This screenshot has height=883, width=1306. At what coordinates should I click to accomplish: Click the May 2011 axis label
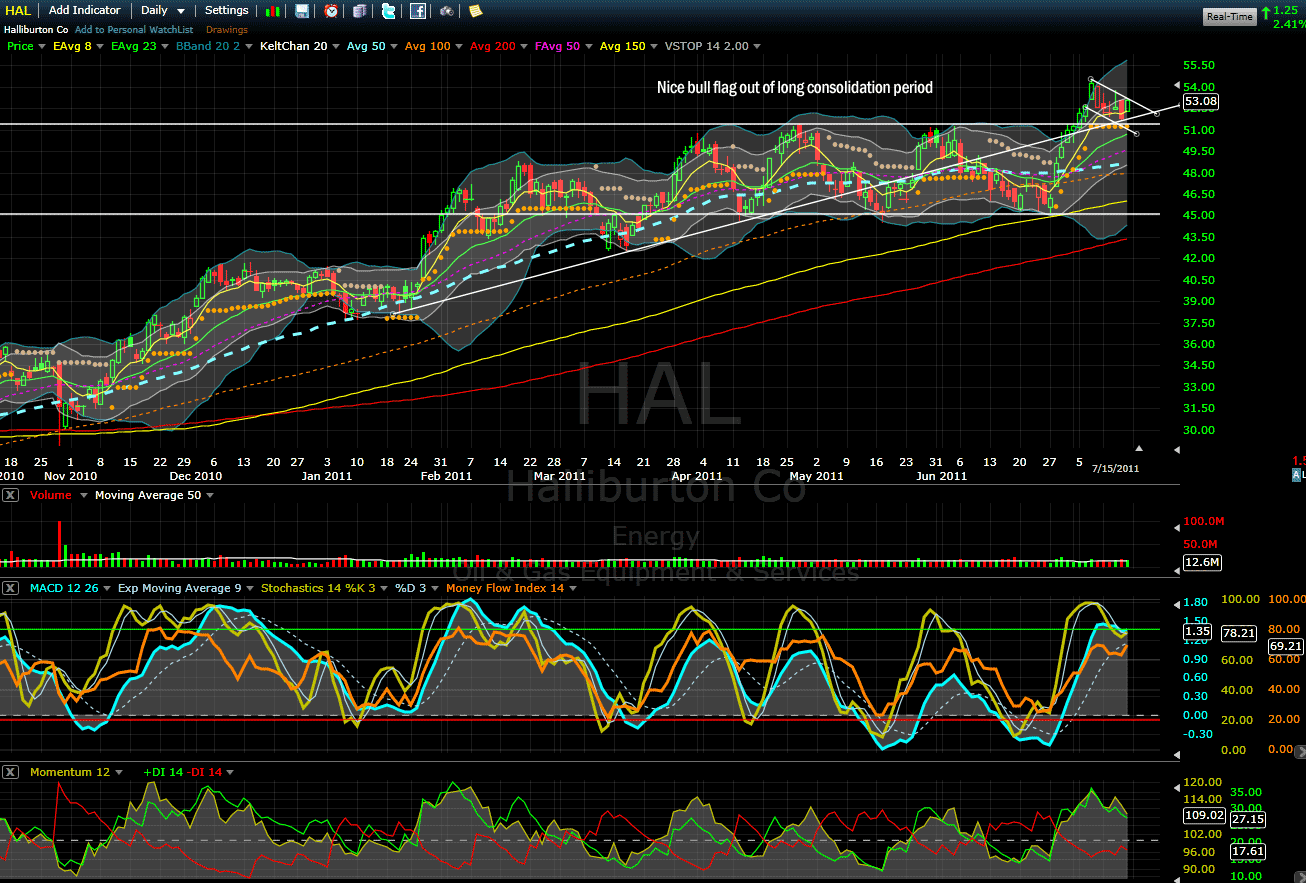816,476
